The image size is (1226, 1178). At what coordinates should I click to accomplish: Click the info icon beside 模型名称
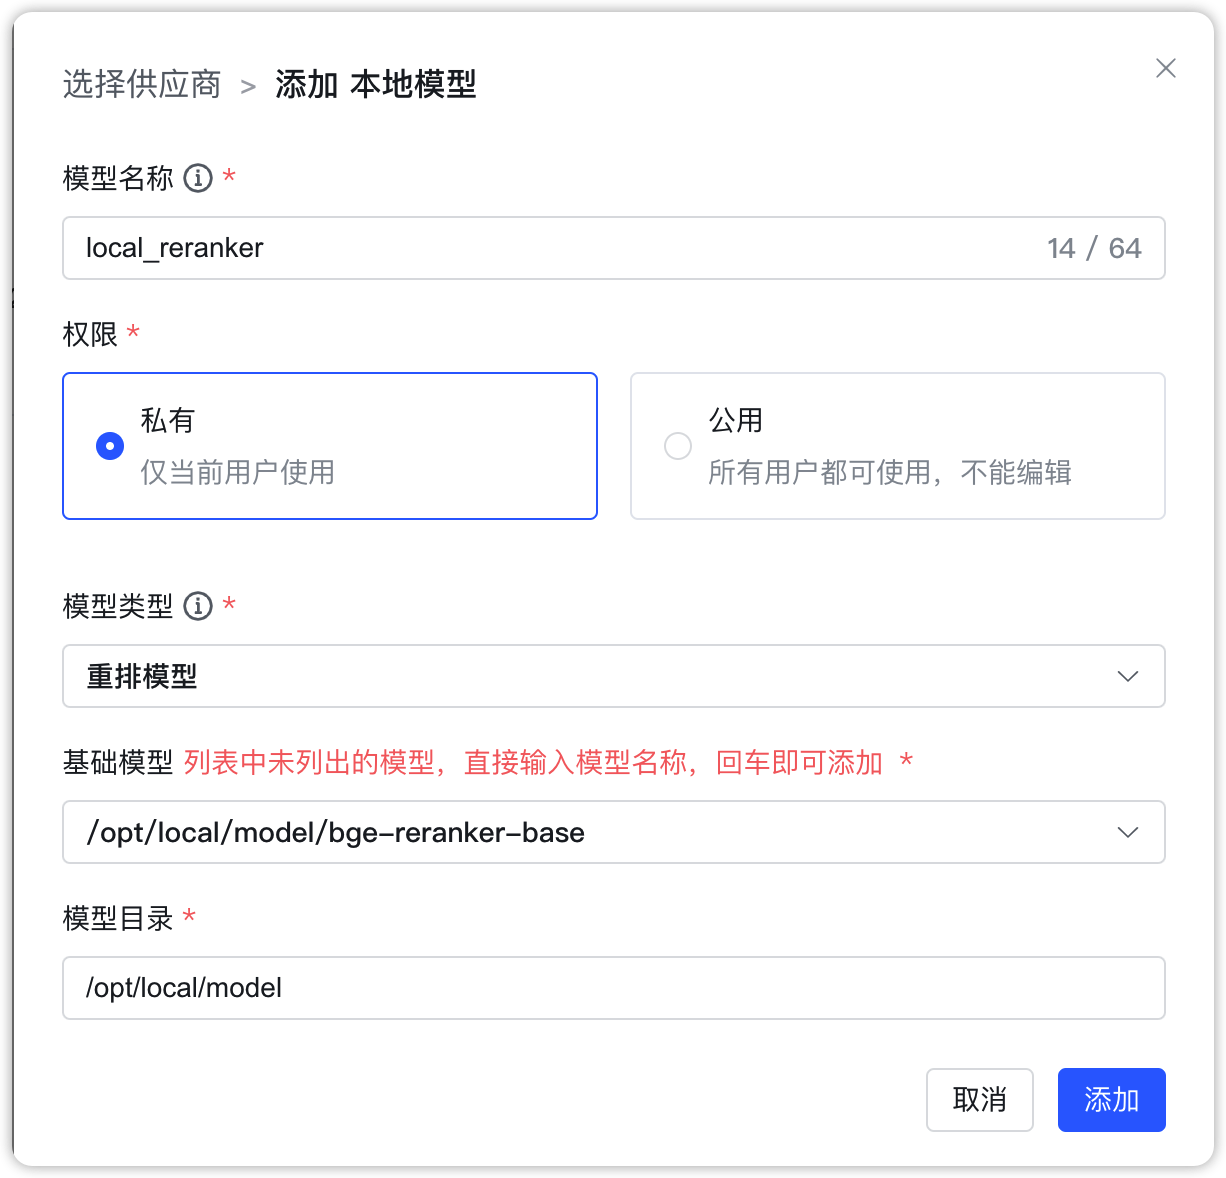pos(198,178)
